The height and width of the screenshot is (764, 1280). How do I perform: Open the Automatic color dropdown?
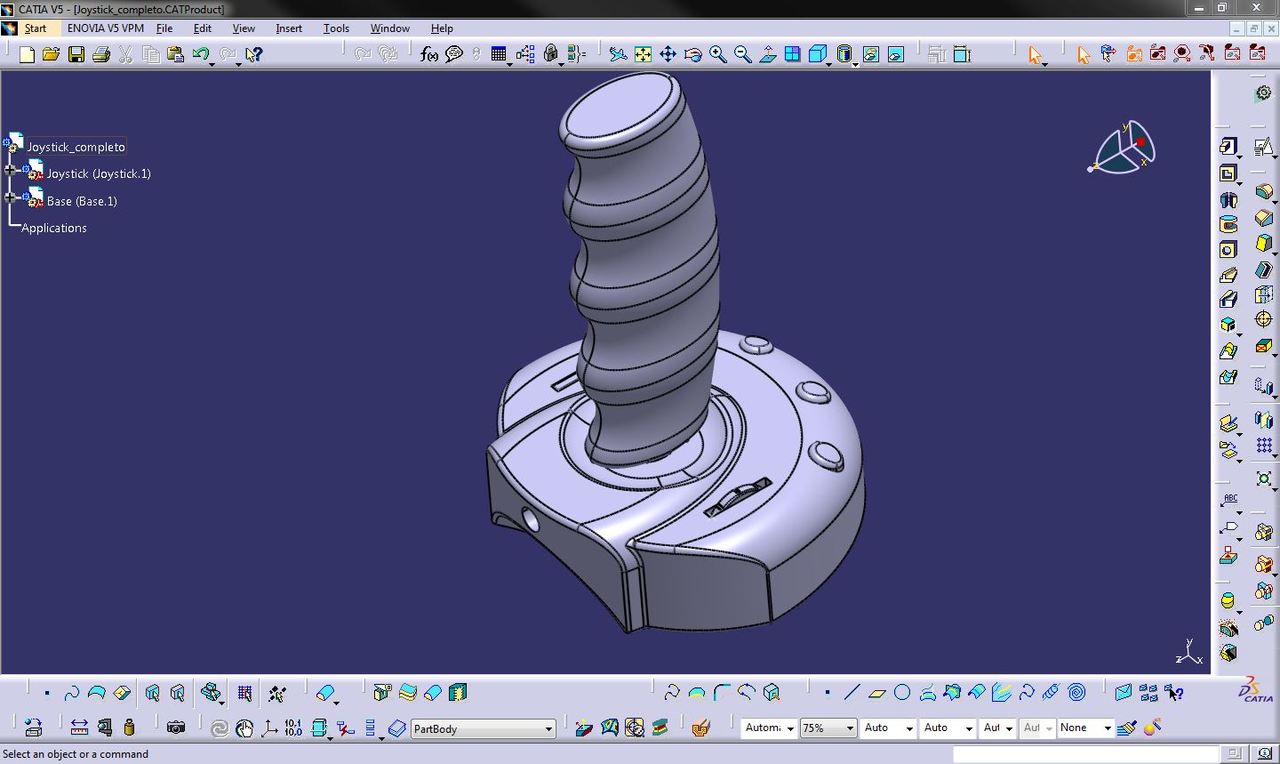(x=790, y=728)
